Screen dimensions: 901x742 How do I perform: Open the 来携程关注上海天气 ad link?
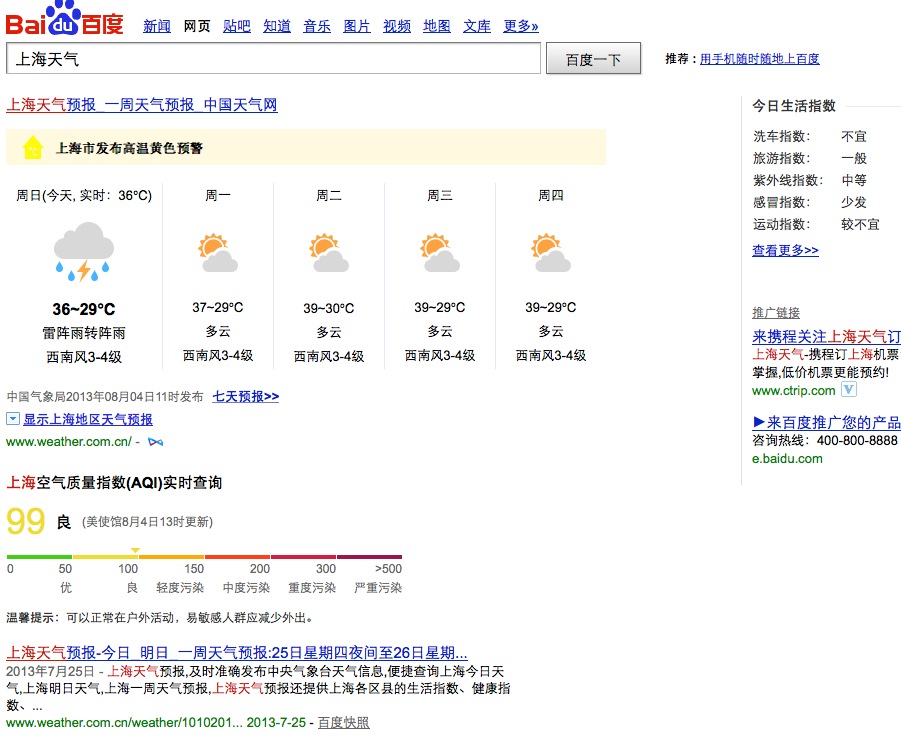click(x=826, y=336)
